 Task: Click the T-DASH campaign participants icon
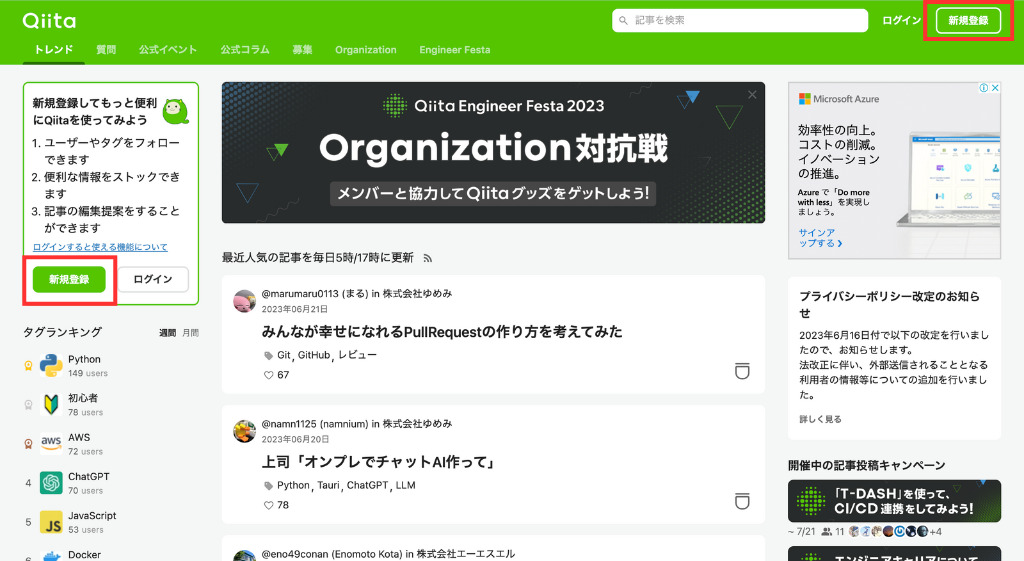[827, 532]
